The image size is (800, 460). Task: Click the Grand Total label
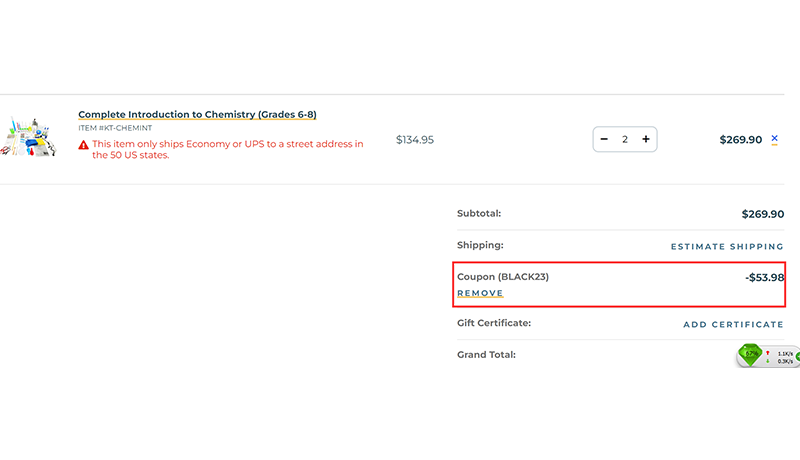485,354
